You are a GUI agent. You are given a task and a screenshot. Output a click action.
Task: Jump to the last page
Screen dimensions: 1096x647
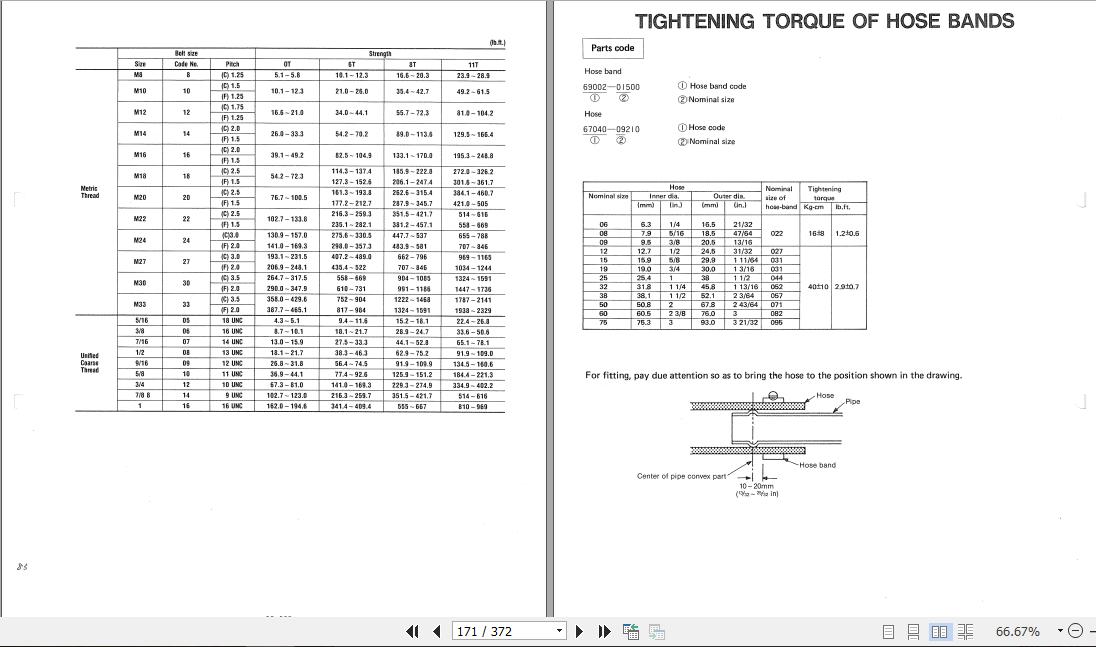(x=605, y=632)
